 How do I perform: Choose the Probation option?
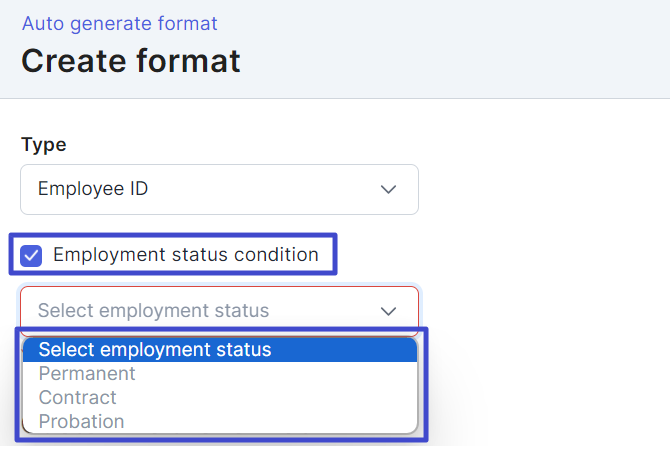82,421
